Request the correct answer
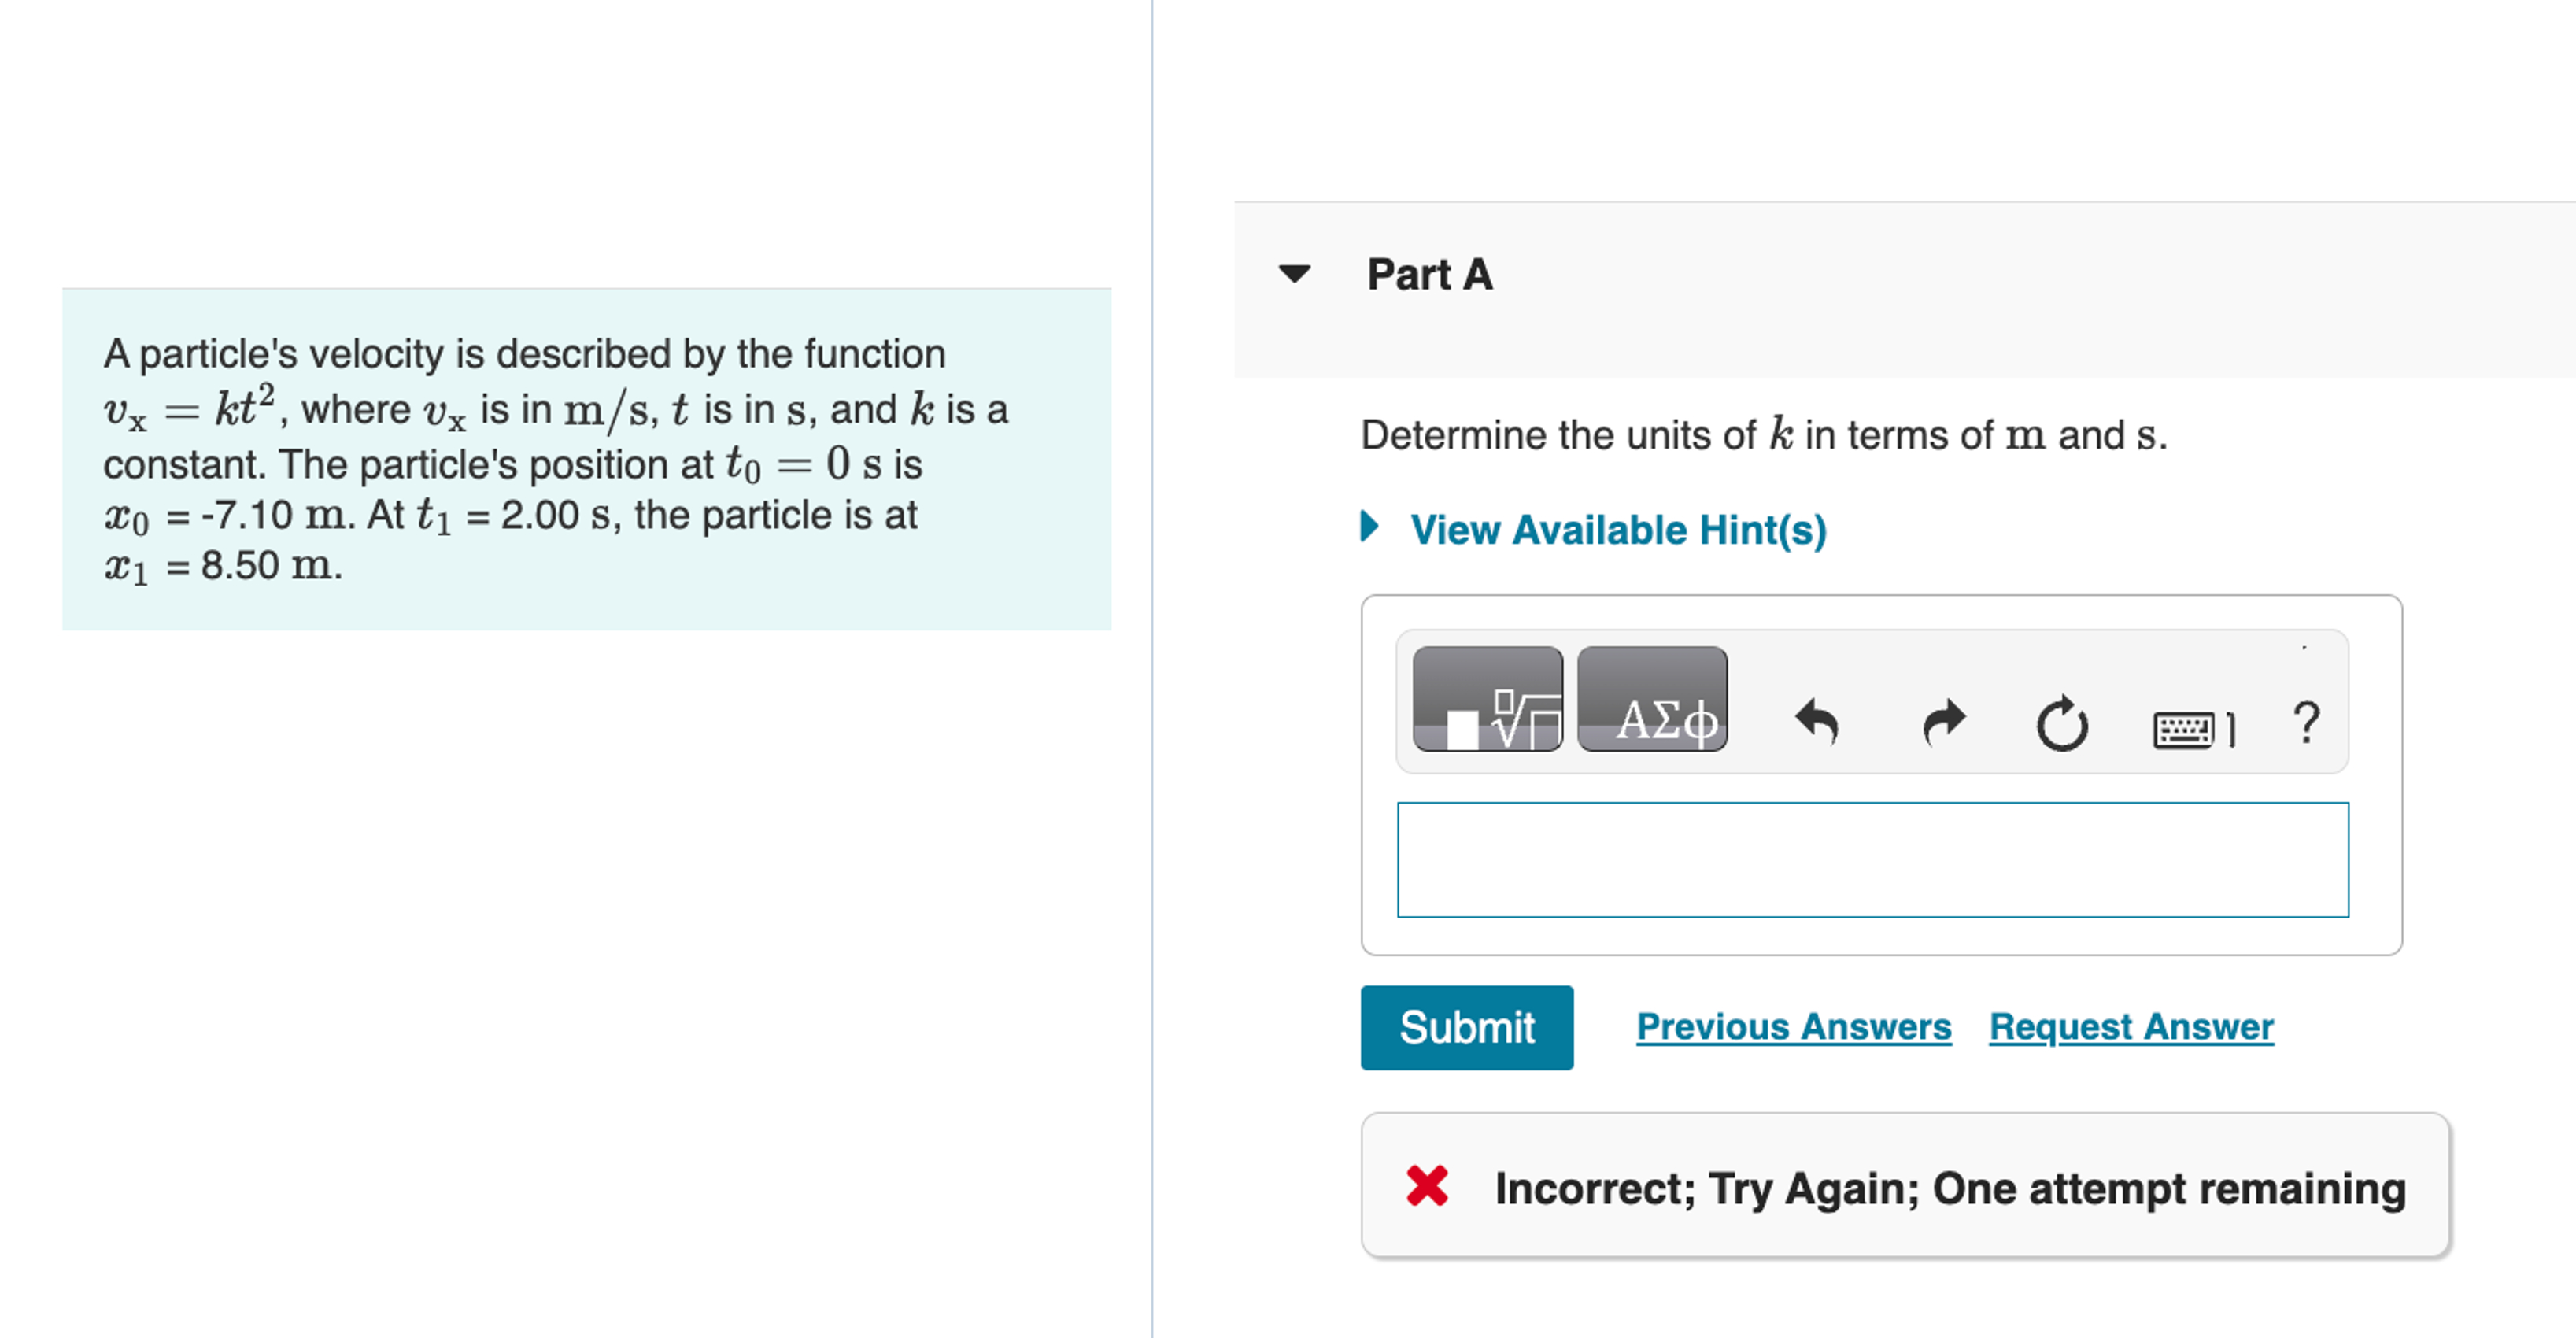Viewport: 2576px width, 1338px height. click(2131, 1026)
